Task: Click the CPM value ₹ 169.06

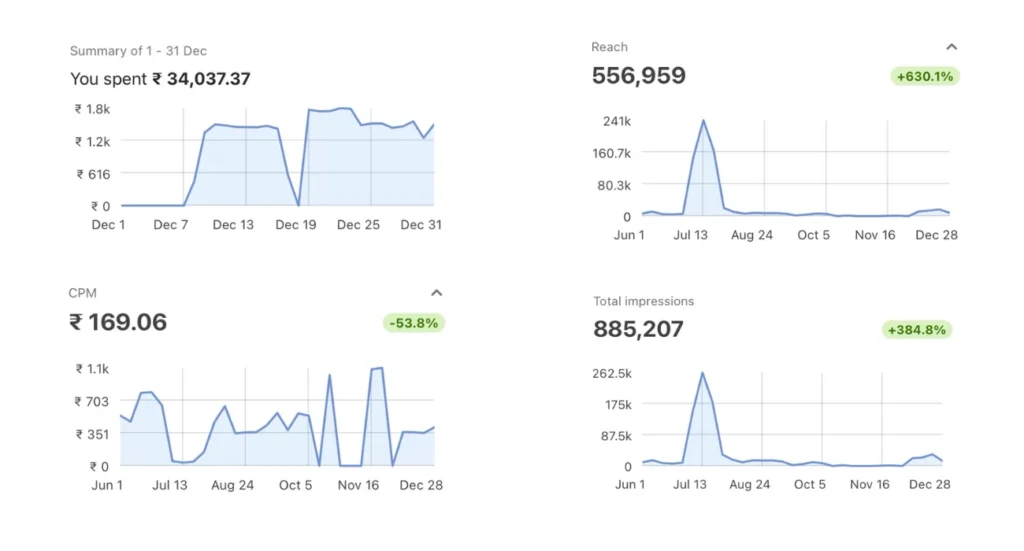Action: point(118,322)
